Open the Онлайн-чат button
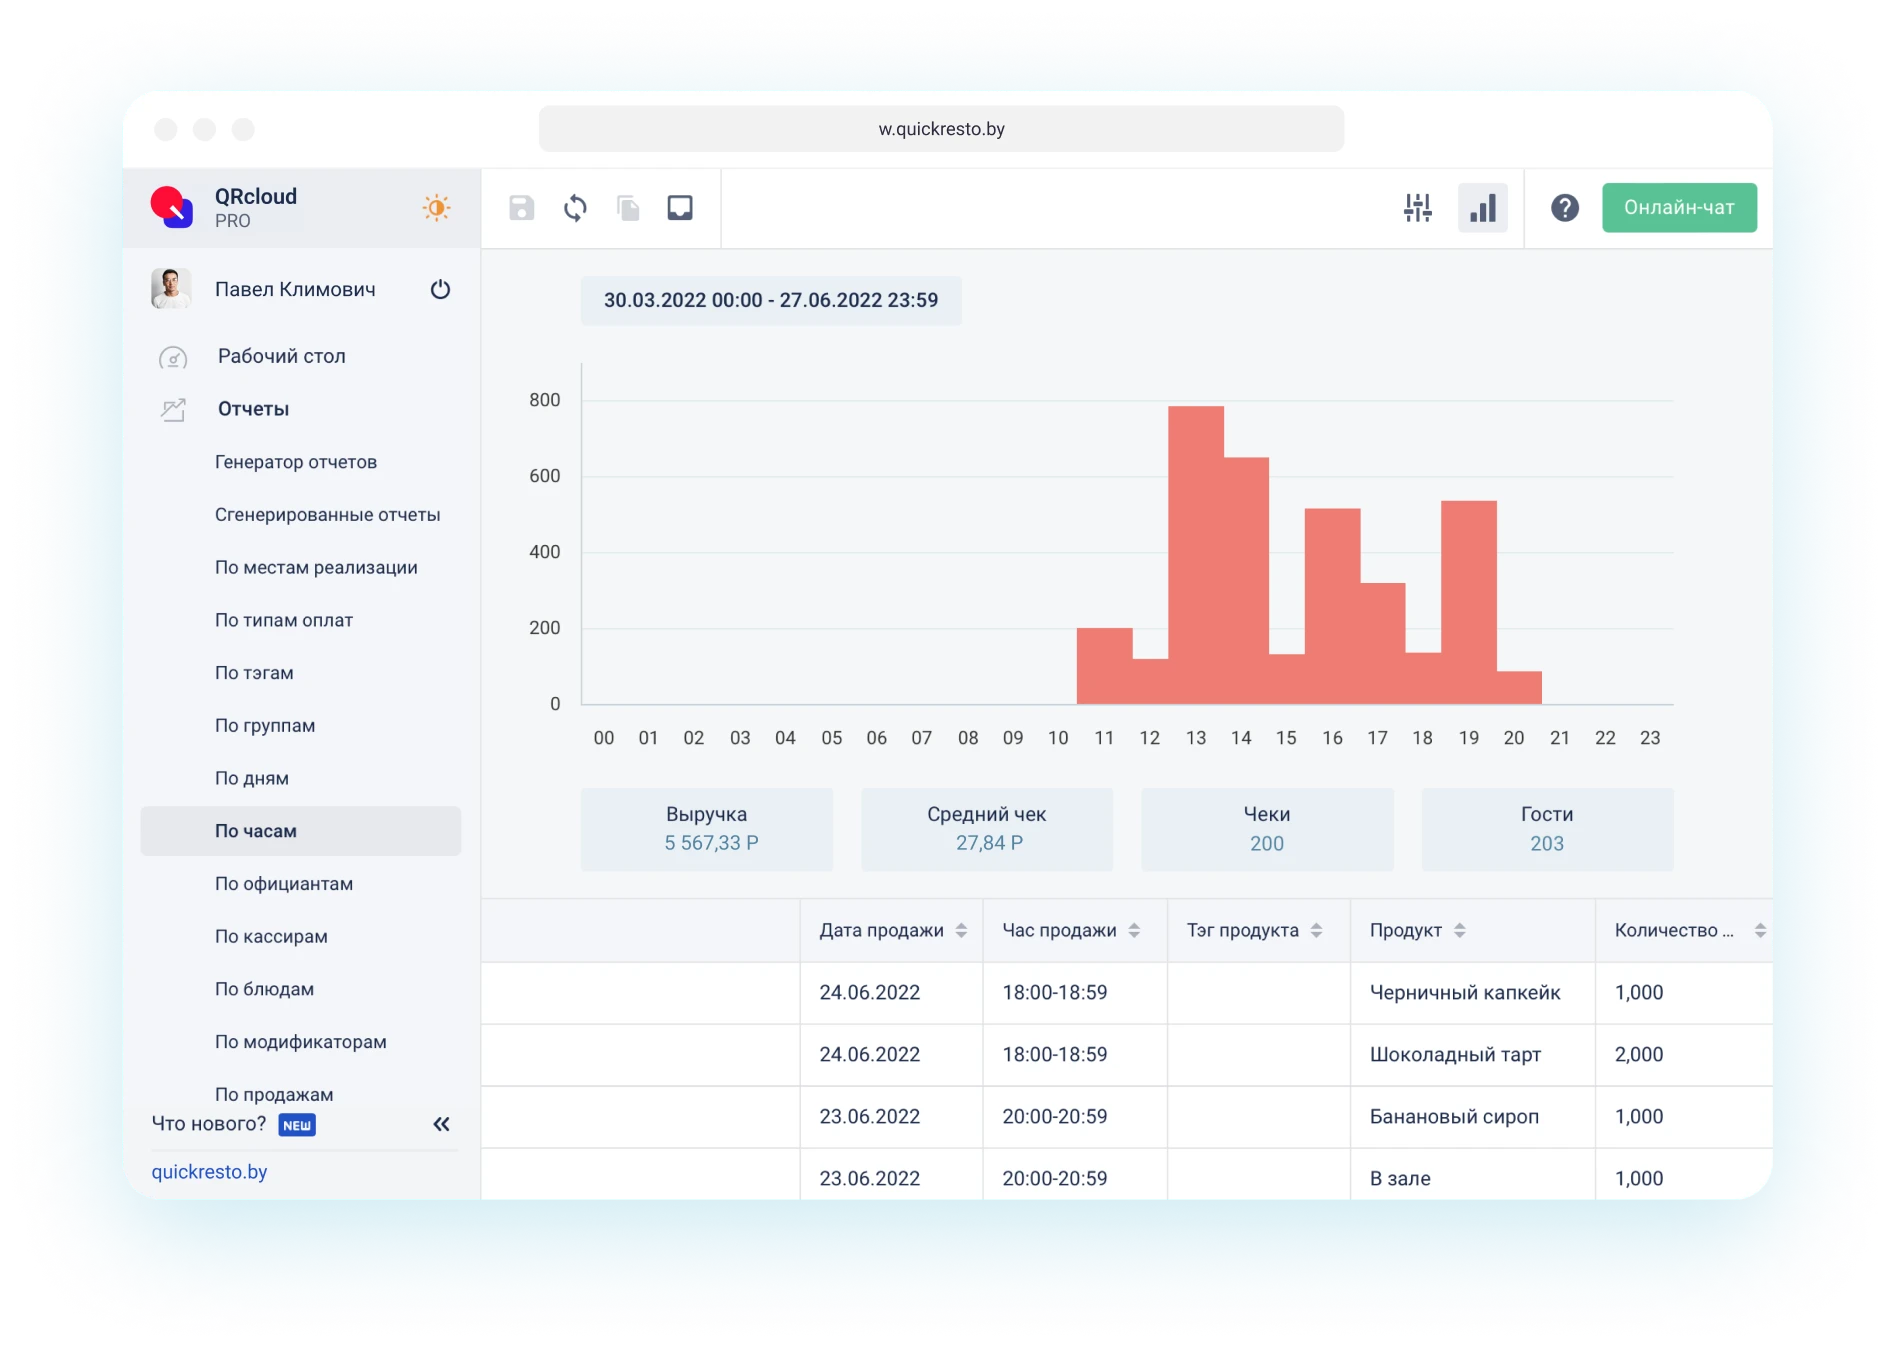1892x1350 pixels. [1679, 208]
